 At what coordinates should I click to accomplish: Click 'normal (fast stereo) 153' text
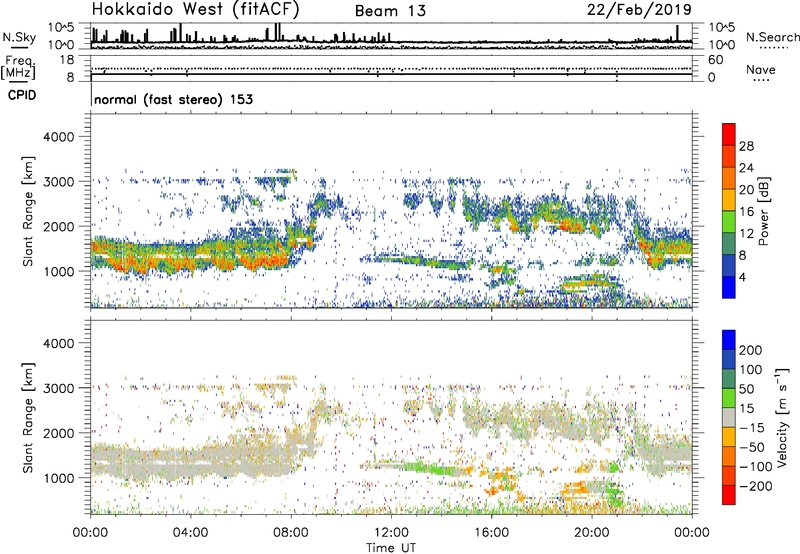coord(173,99)
